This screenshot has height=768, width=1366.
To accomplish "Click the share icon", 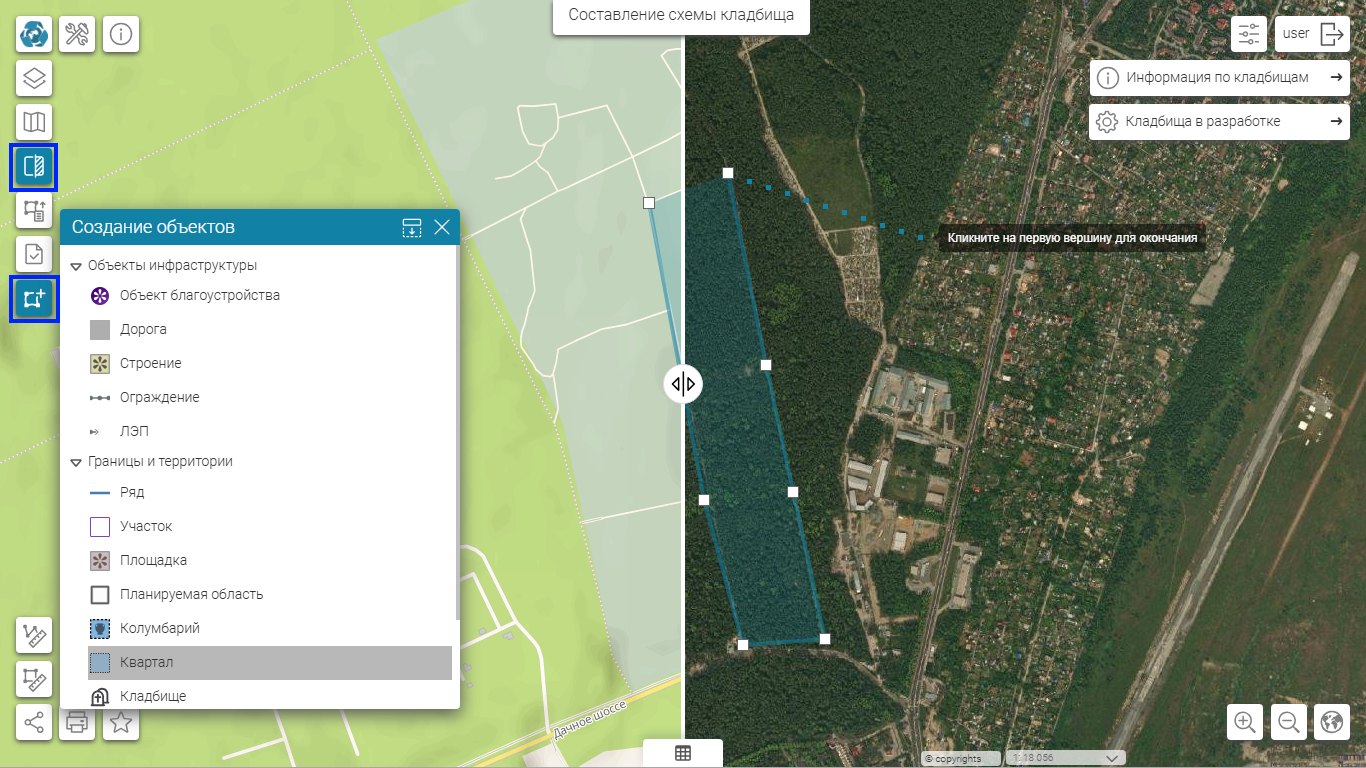I will (x=34, y=722).
